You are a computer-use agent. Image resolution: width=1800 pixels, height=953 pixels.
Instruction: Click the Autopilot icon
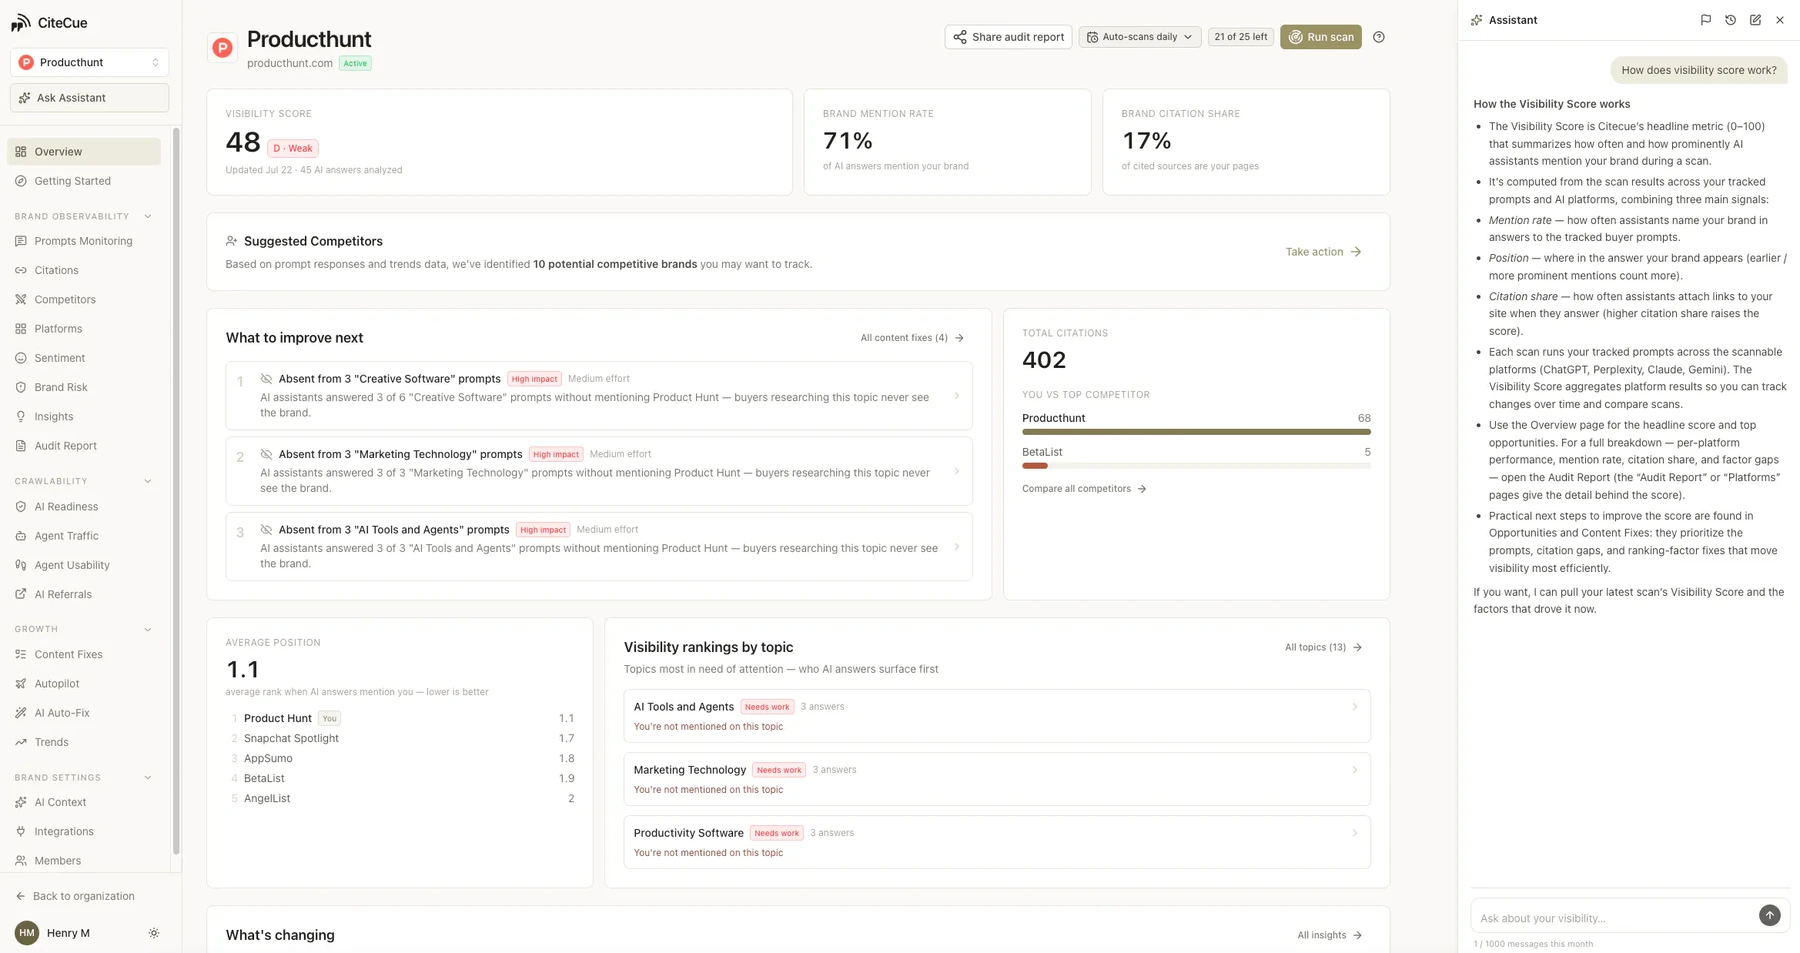tap(21, 684)
